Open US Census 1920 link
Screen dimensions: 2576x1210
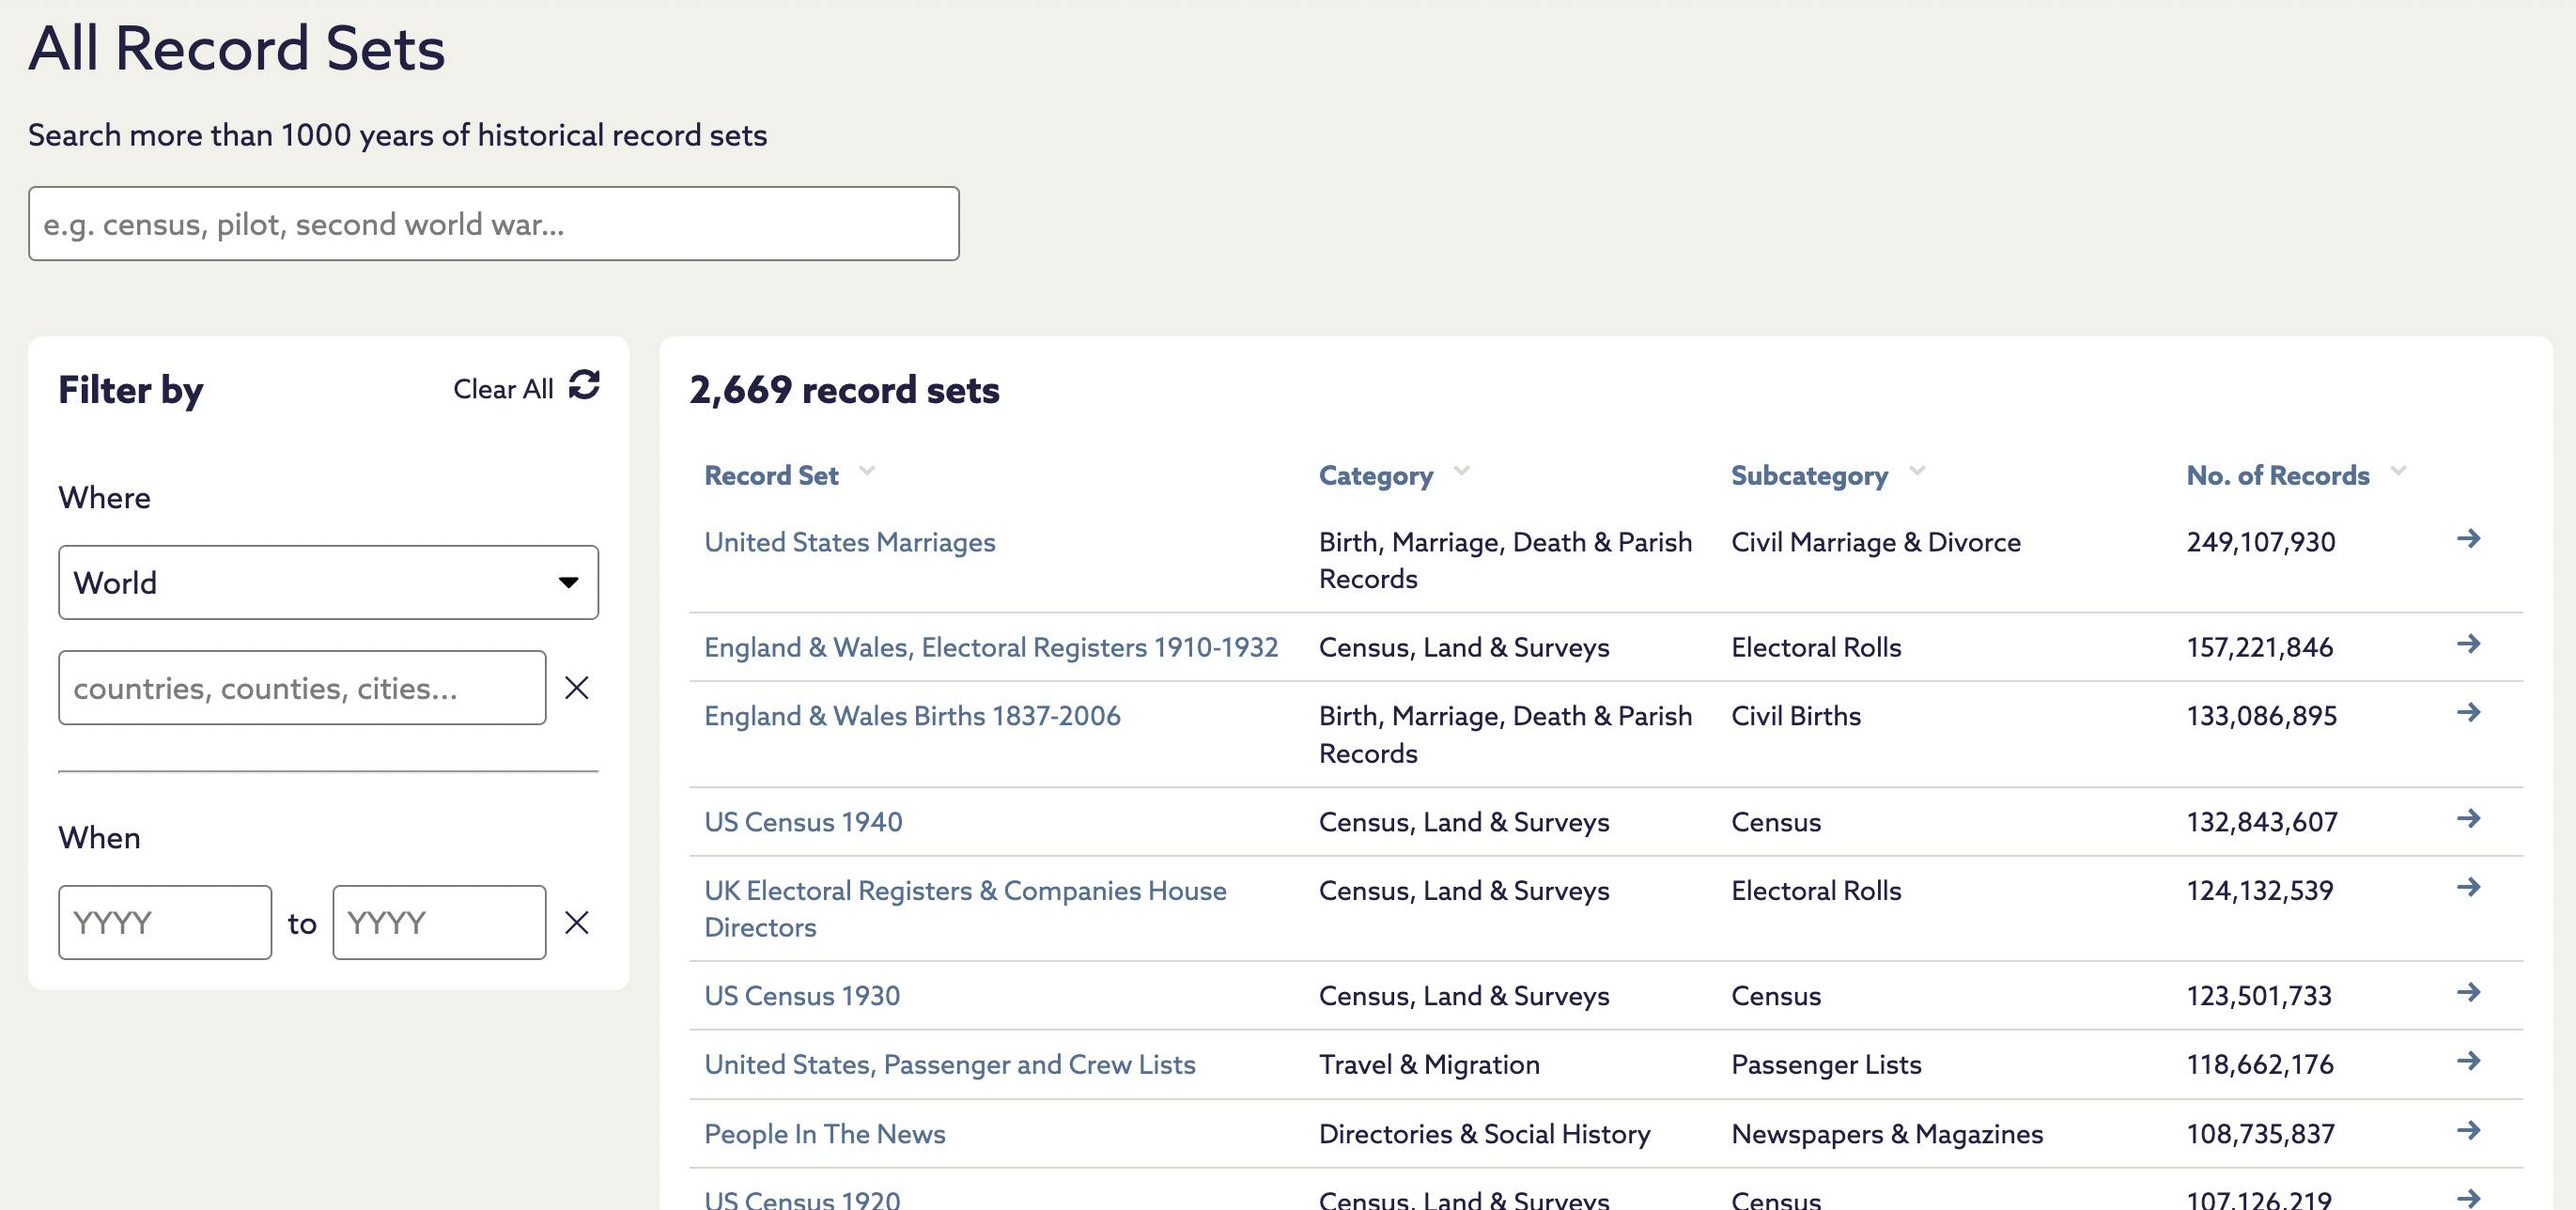[x=802, y=1199]
